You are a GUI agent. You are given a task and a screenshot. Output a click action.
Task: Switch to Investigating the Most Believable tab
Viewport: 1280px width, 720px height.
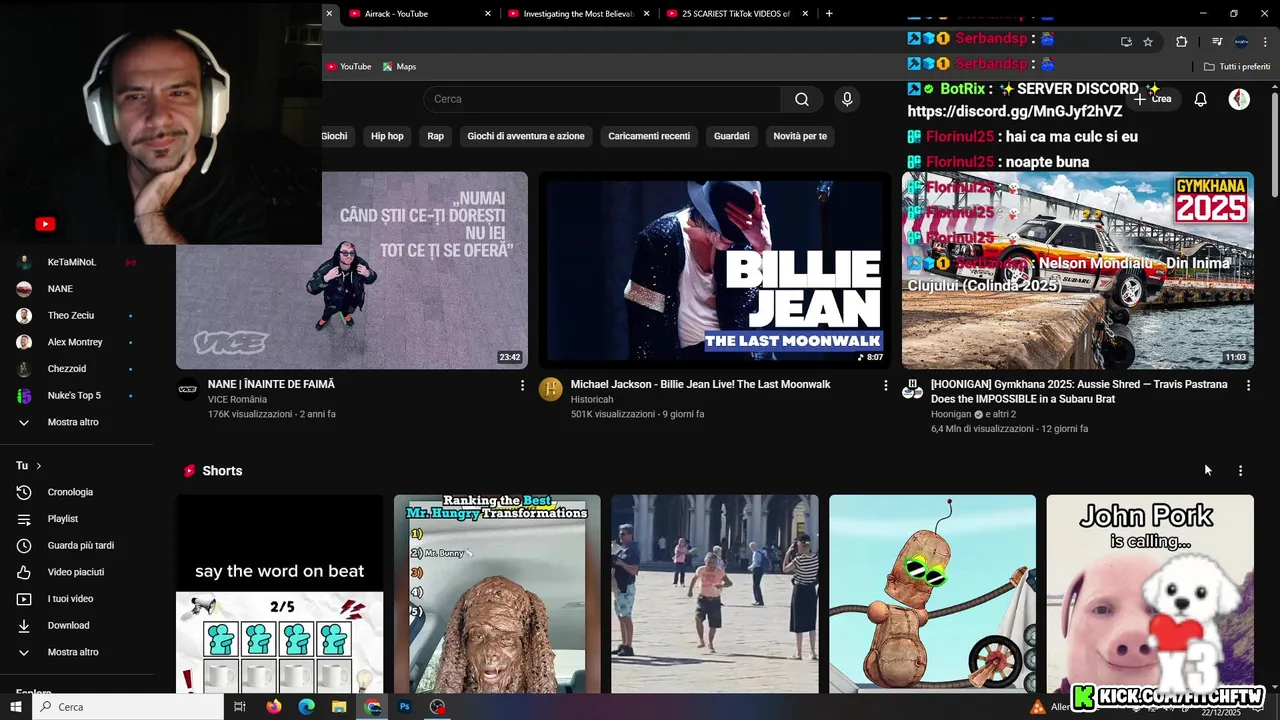pyautogui.click(x=571, y=14)
